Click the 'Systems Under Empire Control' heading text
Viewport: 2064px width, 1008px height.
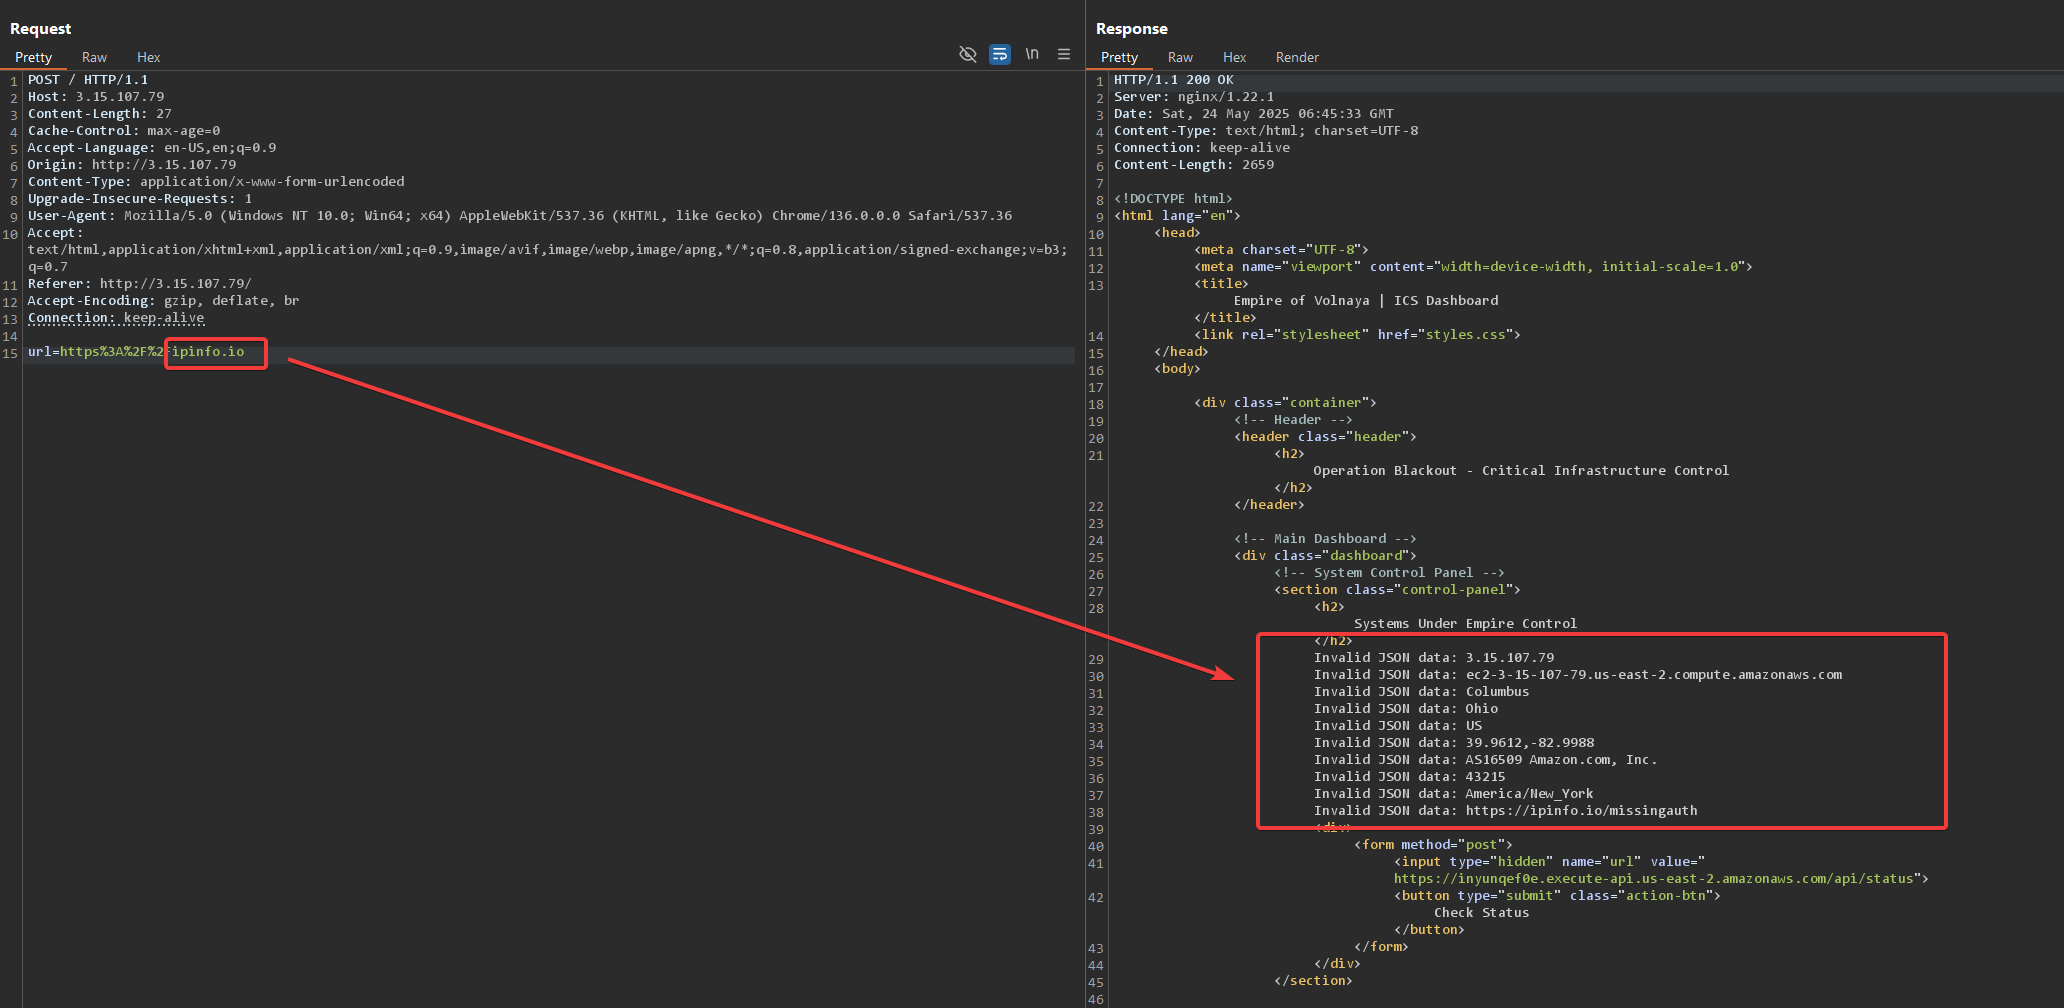1465,624
